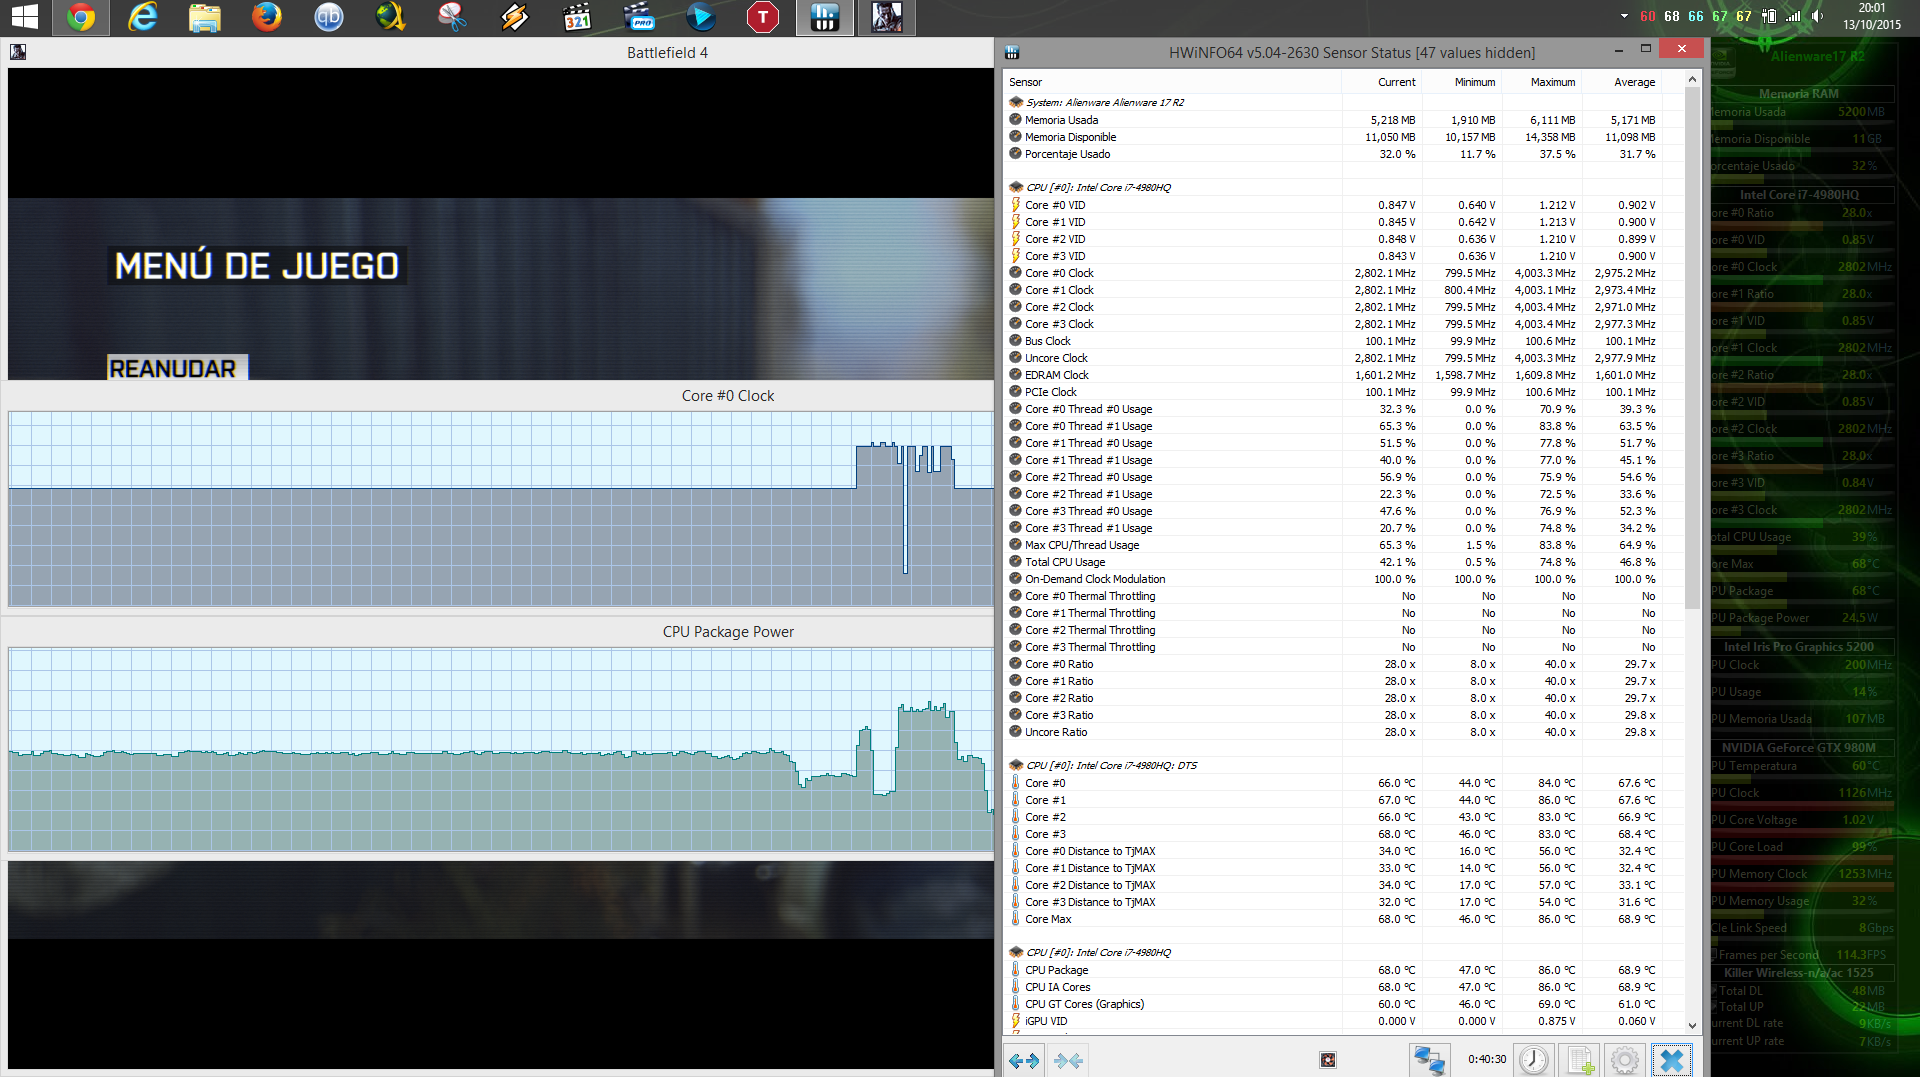The height and width of the screenshot is (1077, 1920).
Task: Select the Uncore Clock row
Action: [1344, 358]
